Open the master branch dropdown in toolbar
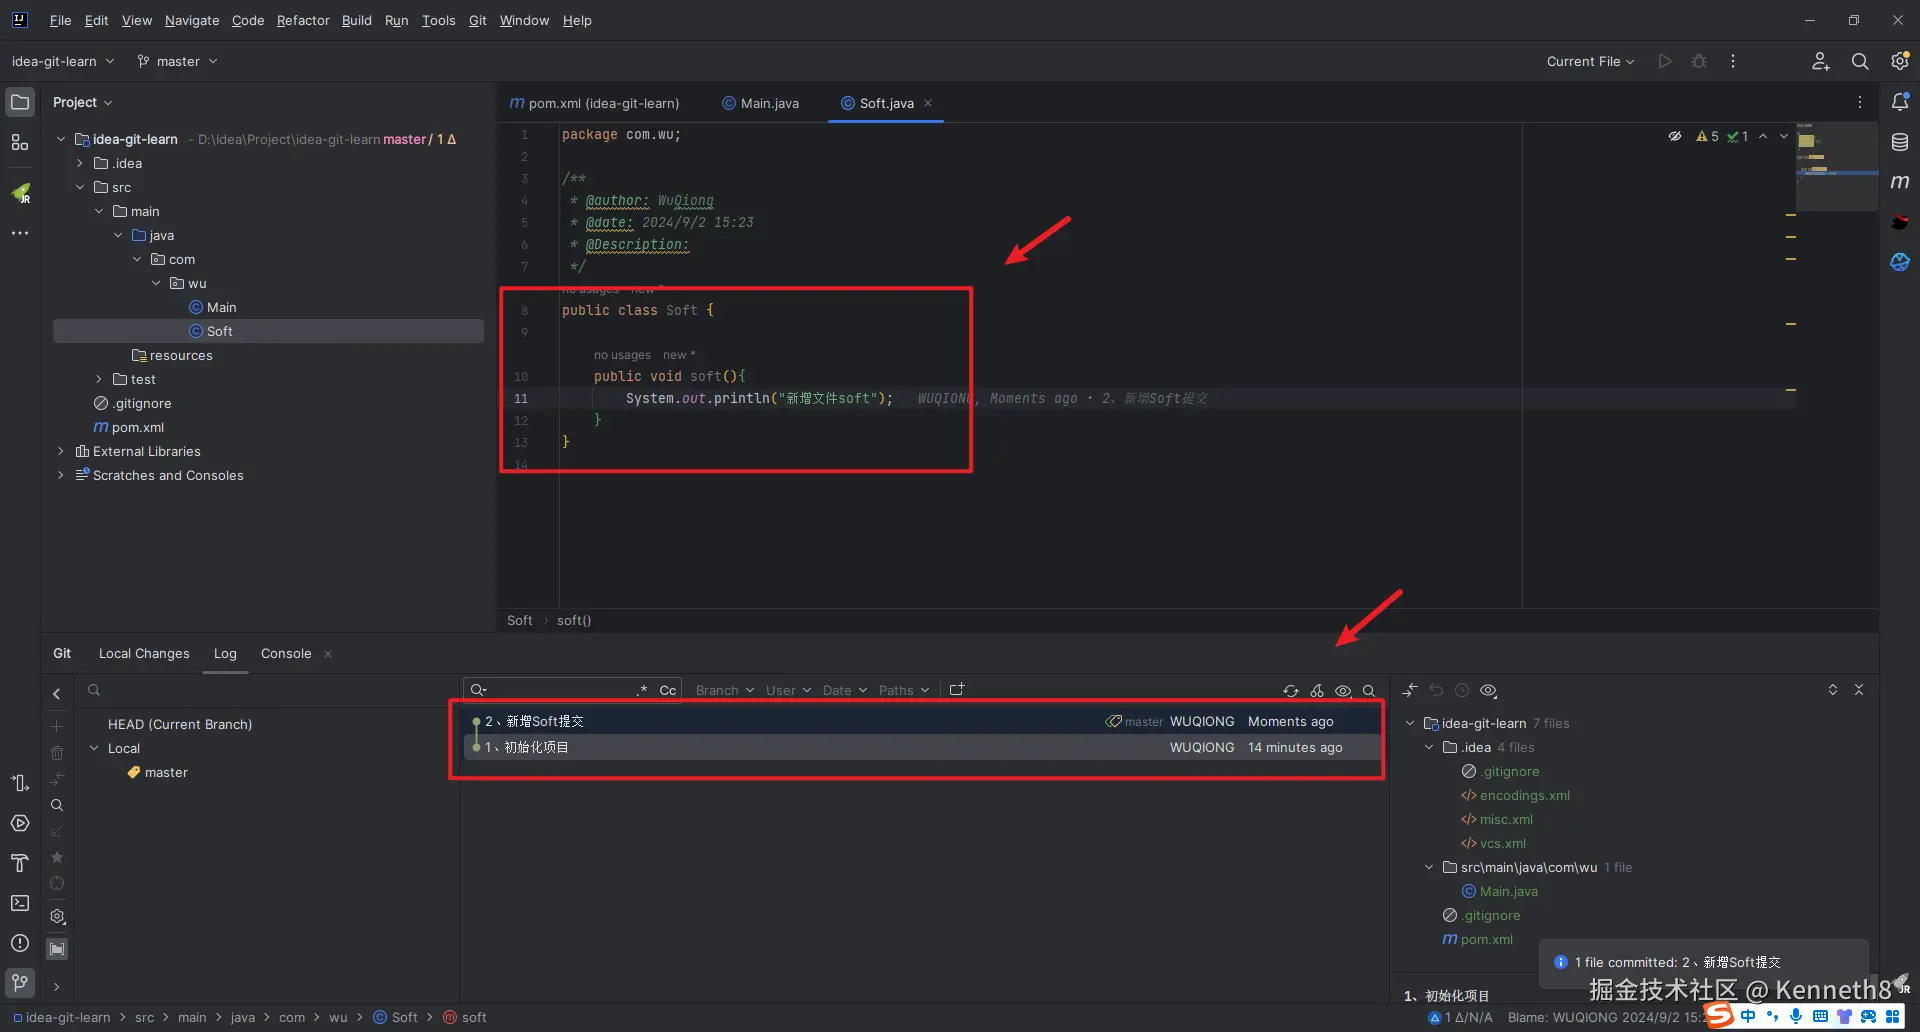The image size is (1920, 1032). pyautogui.click(x=177, y=61)
